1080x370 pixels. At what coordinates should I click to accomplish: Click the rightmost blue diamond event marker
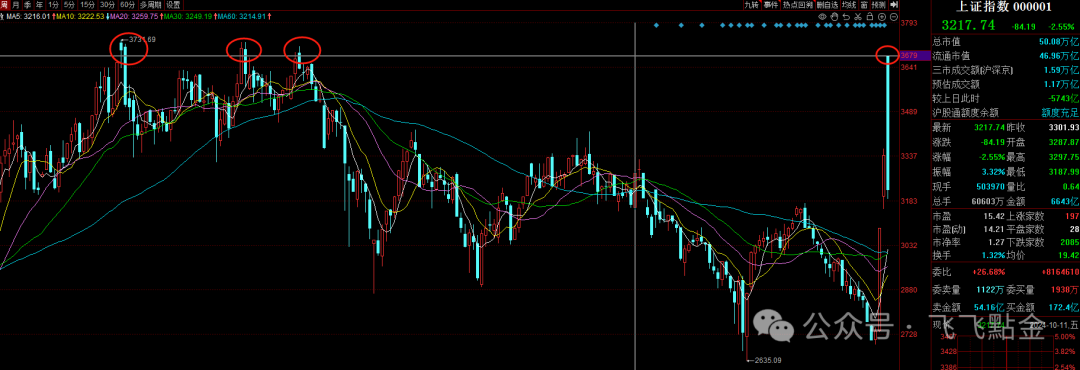coord(883,25)
